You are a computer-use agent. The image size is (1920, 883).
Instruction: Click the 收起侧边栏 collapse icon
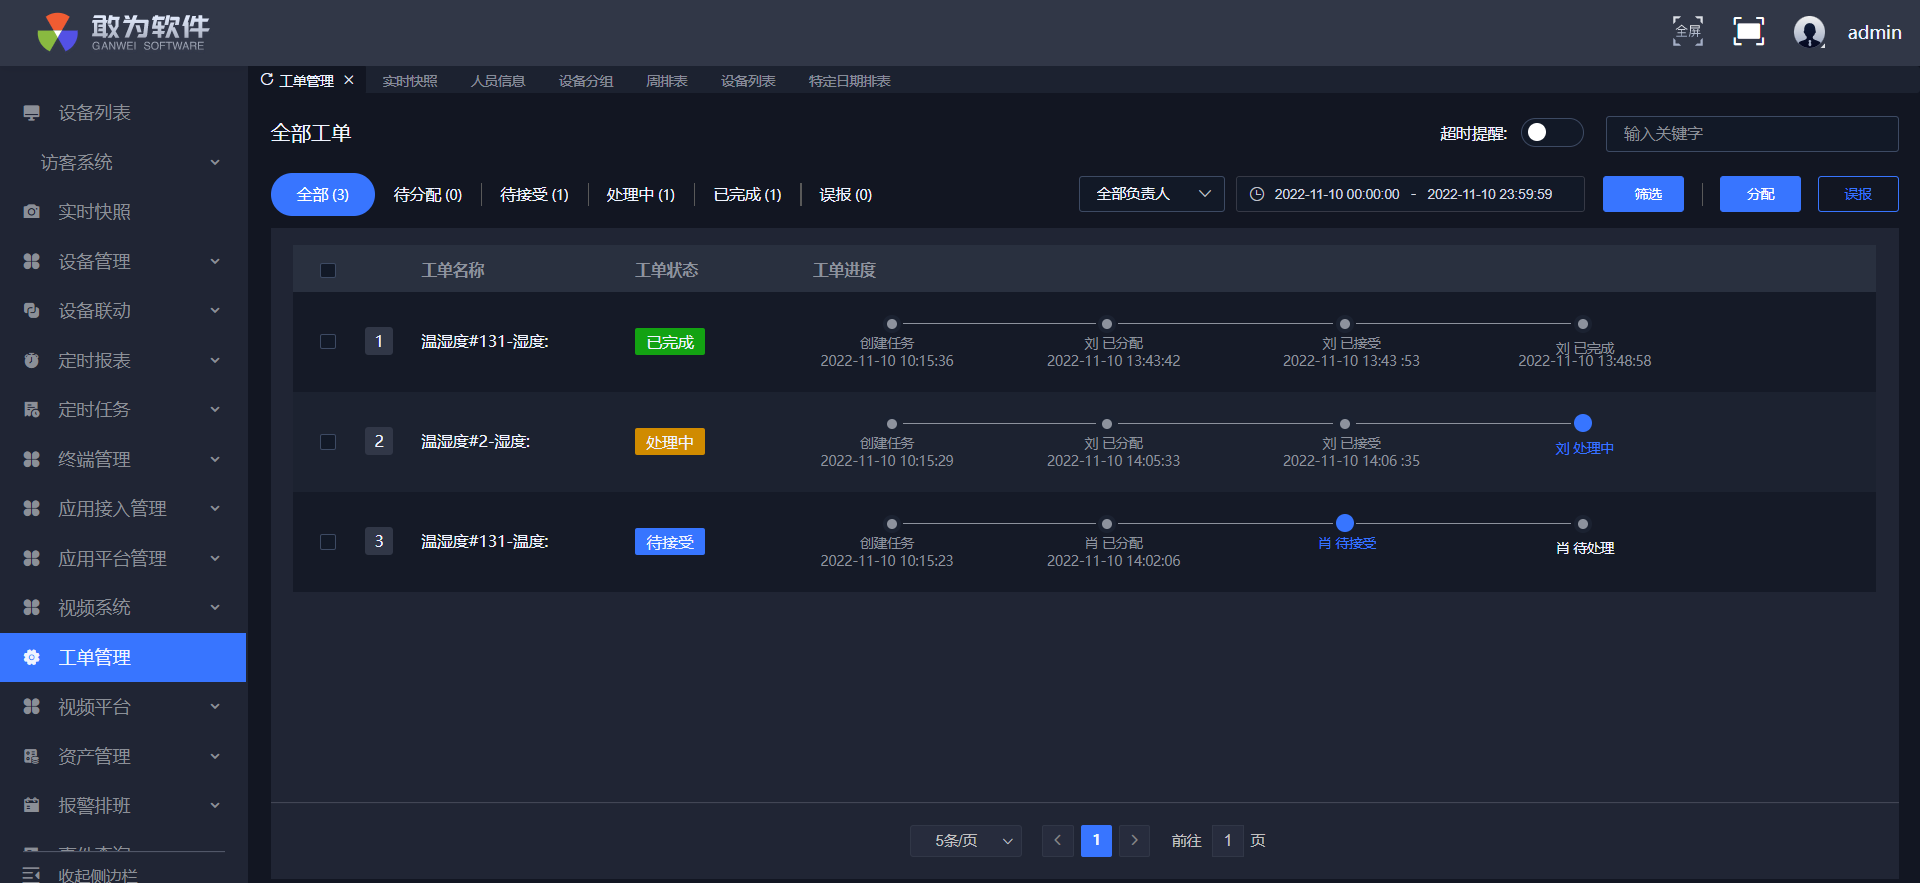(32, 874)
